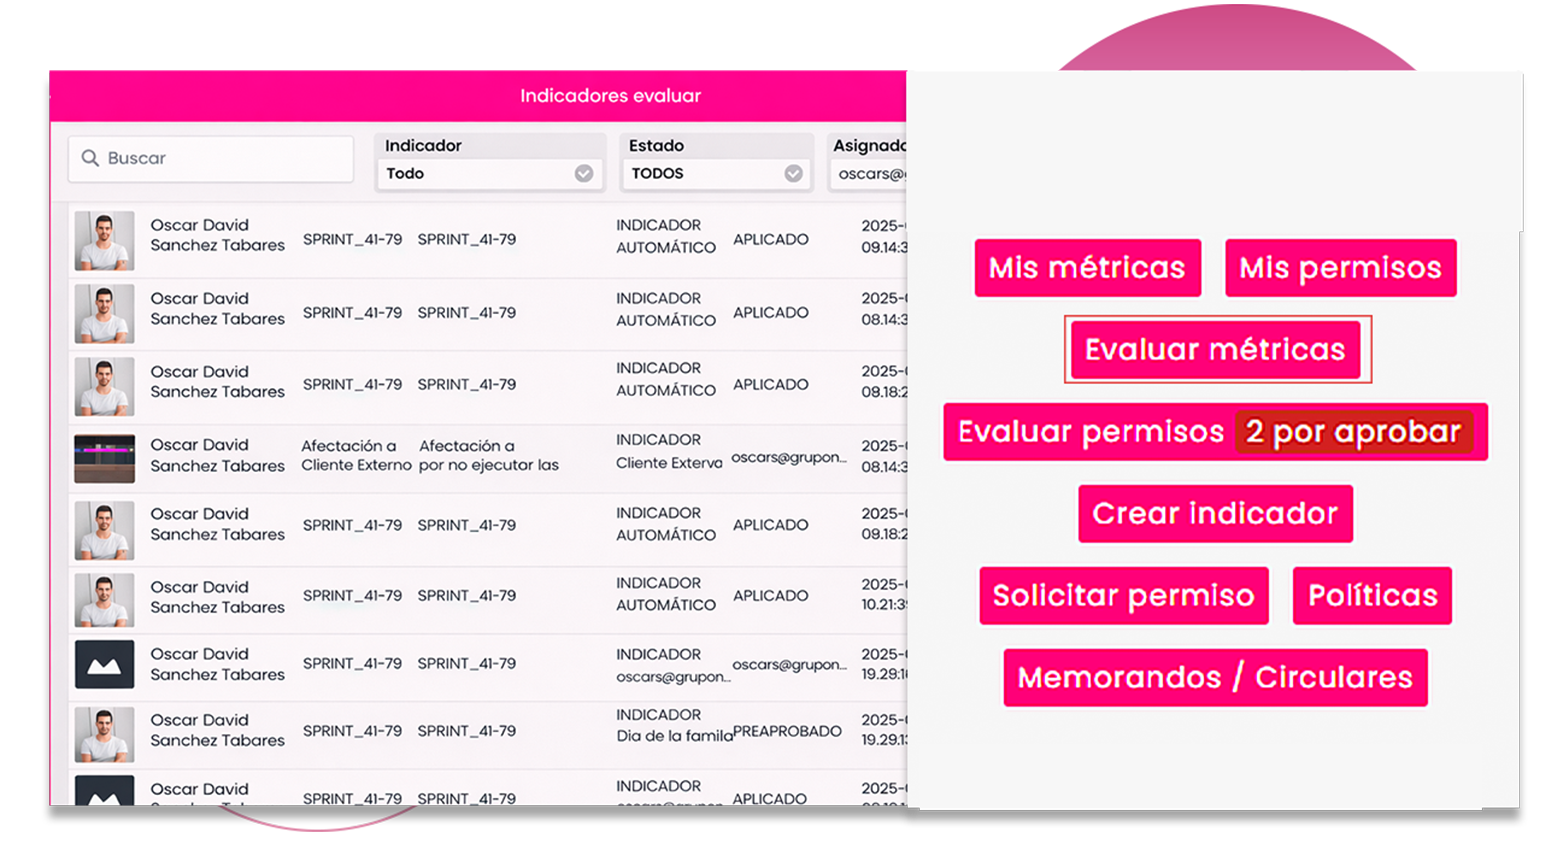Open the Indicador dropdown arrow

tap(584, 174)
